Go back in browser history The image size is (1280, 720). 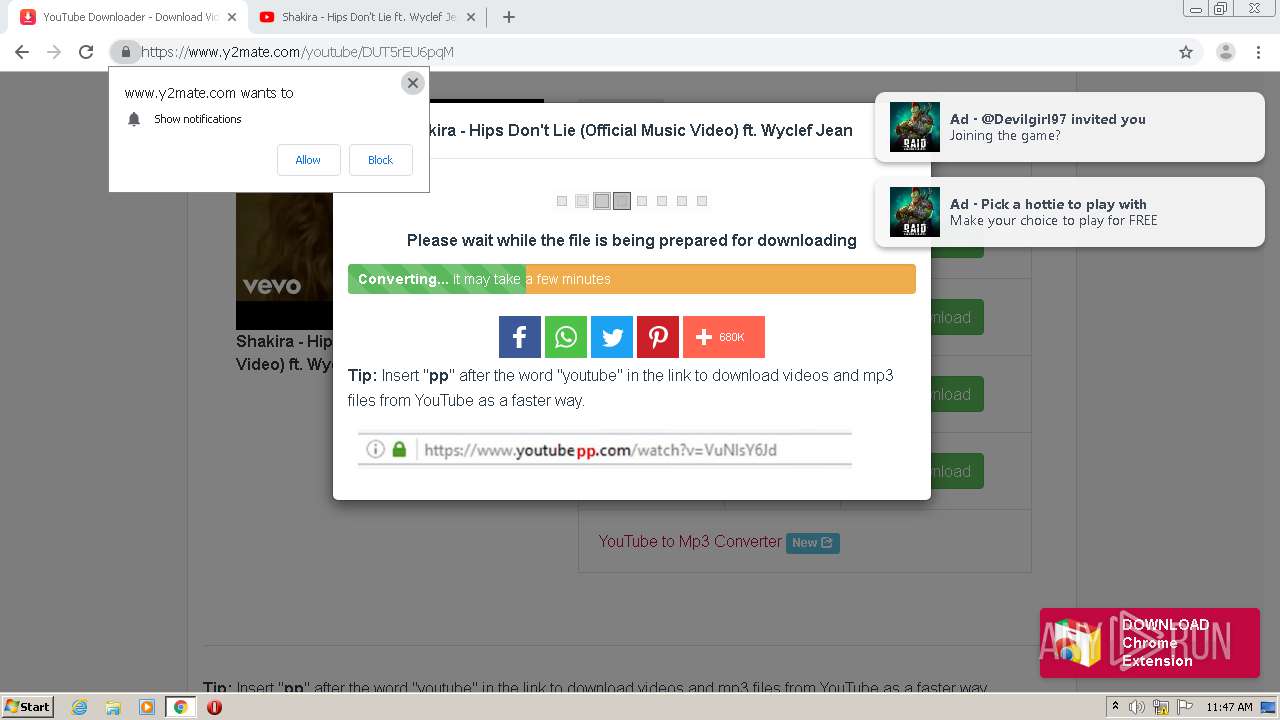point(22,52)
